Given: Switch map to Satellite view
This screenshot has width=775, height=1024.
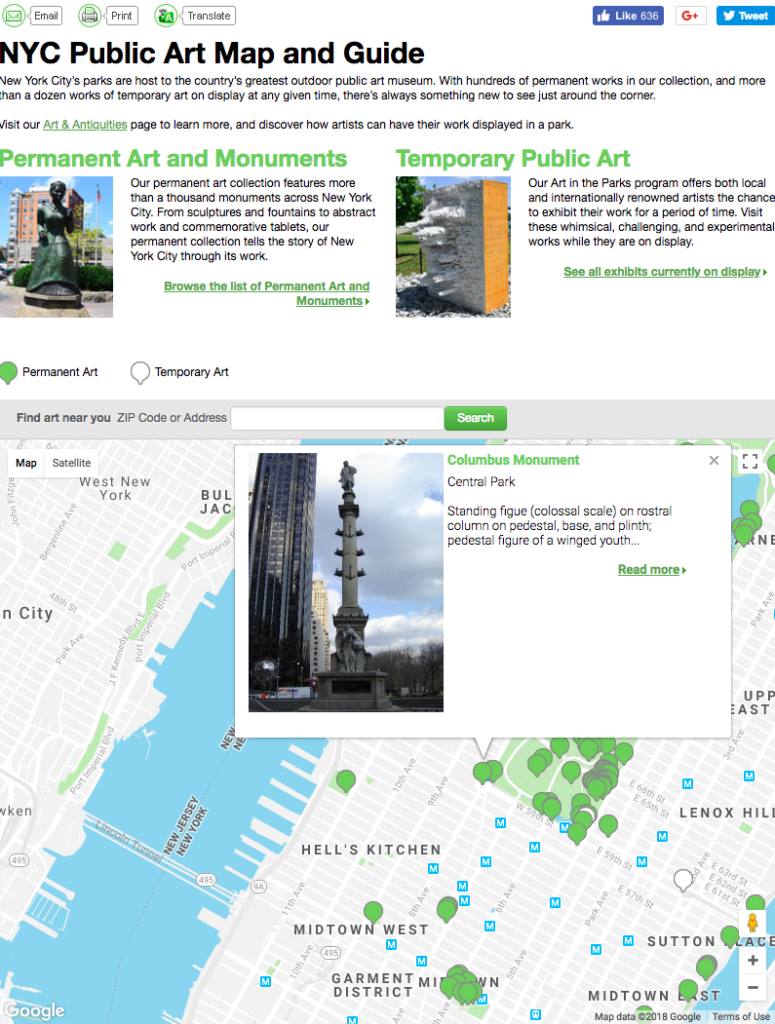Looking at the screenshot, I should (x=71, y=463).
